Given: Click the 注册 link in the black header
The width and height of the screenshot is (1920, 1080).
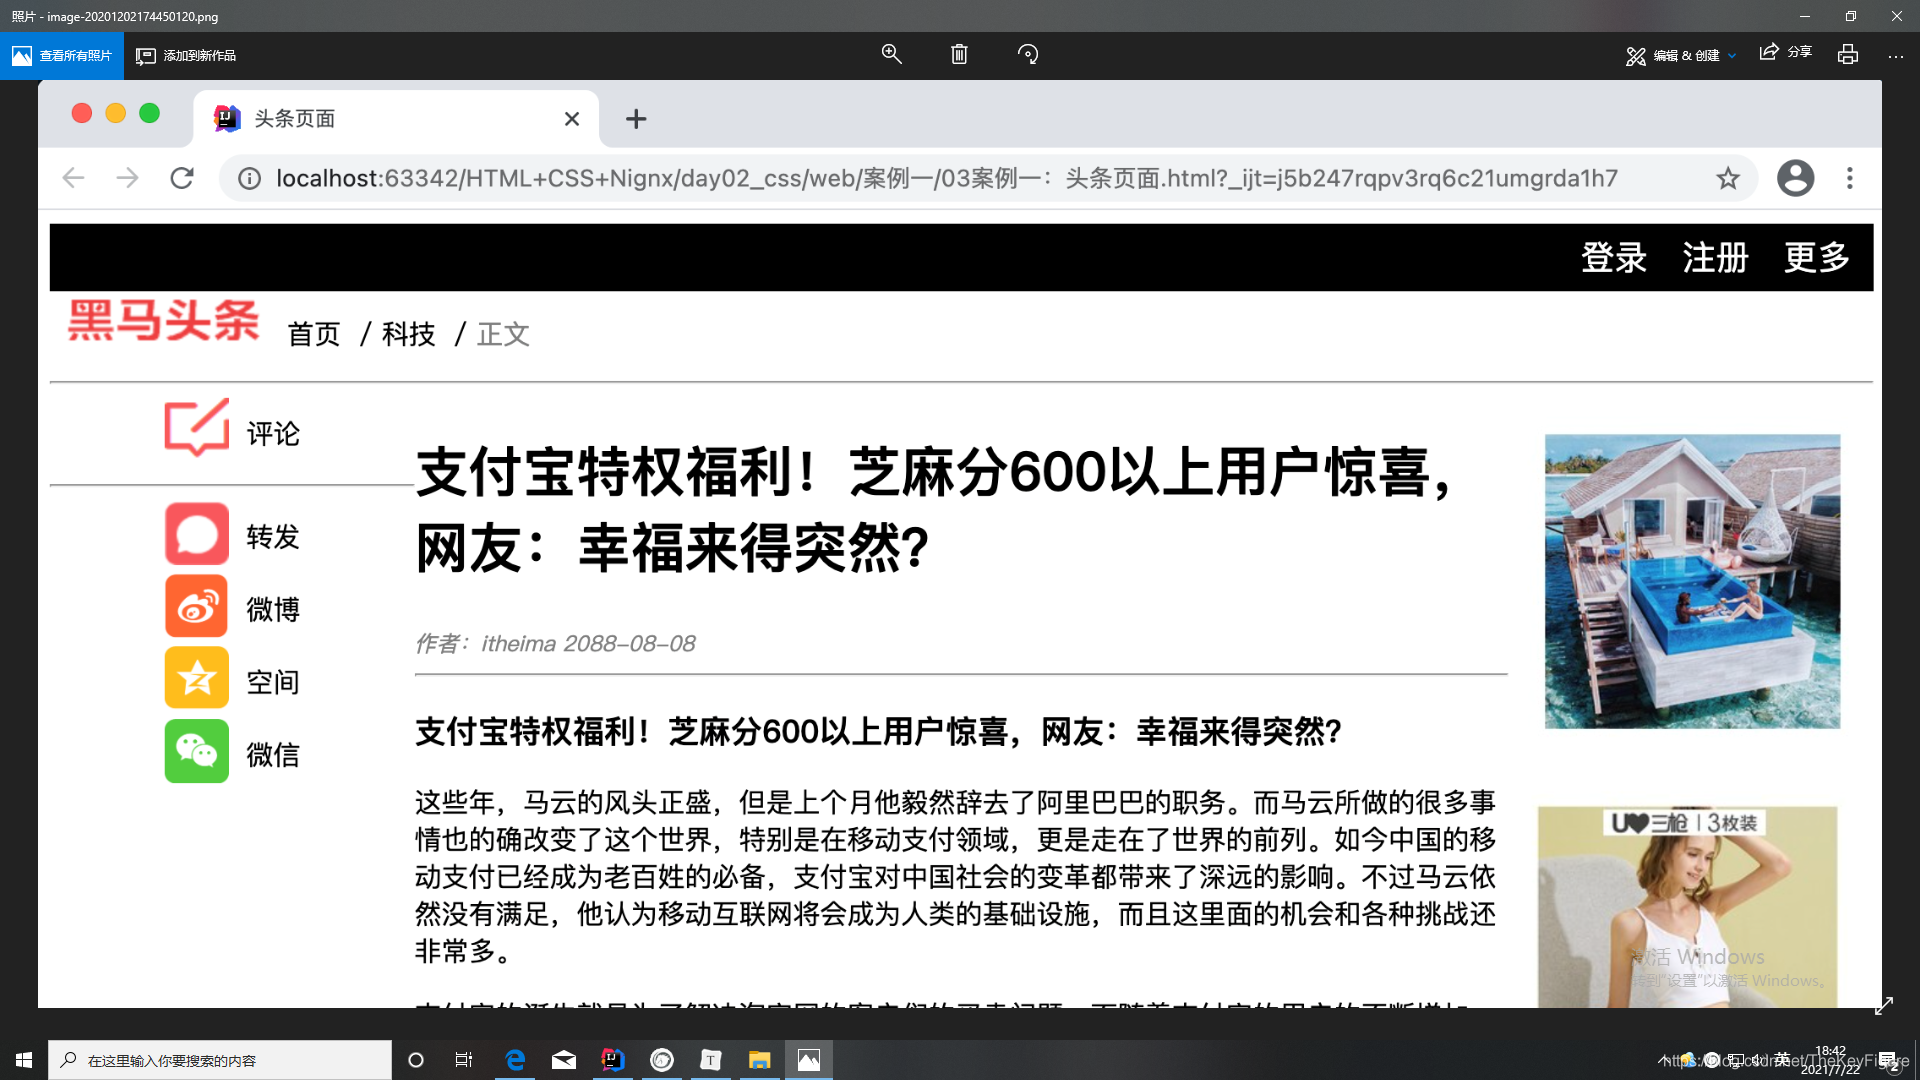Looking at the screenshot, I should [x=1715, y=257].
